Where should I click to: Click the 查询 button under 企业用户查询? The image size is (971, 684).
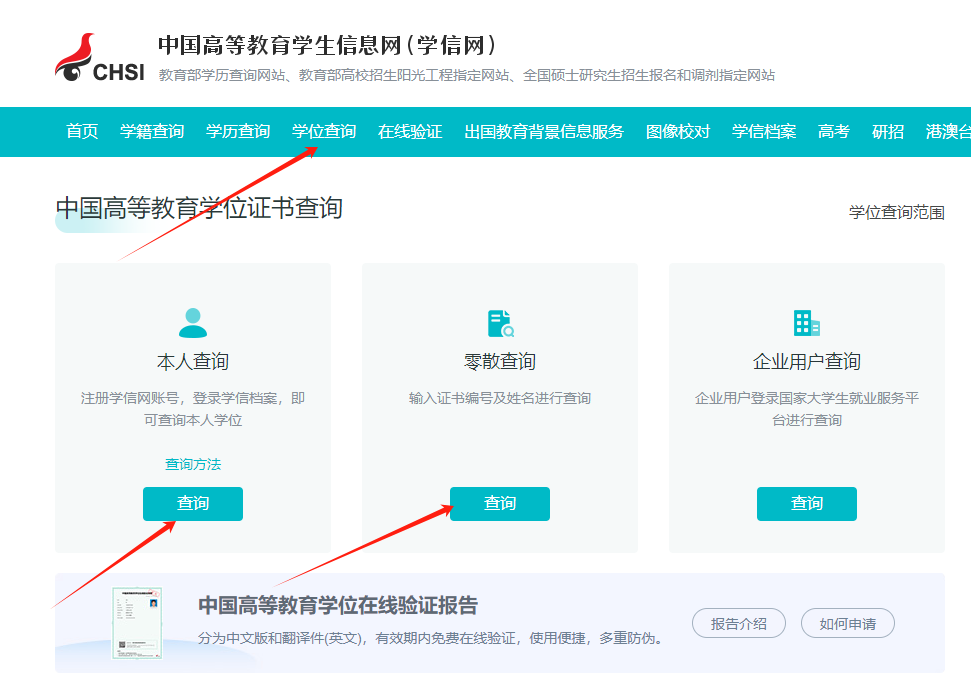[807, 503]
